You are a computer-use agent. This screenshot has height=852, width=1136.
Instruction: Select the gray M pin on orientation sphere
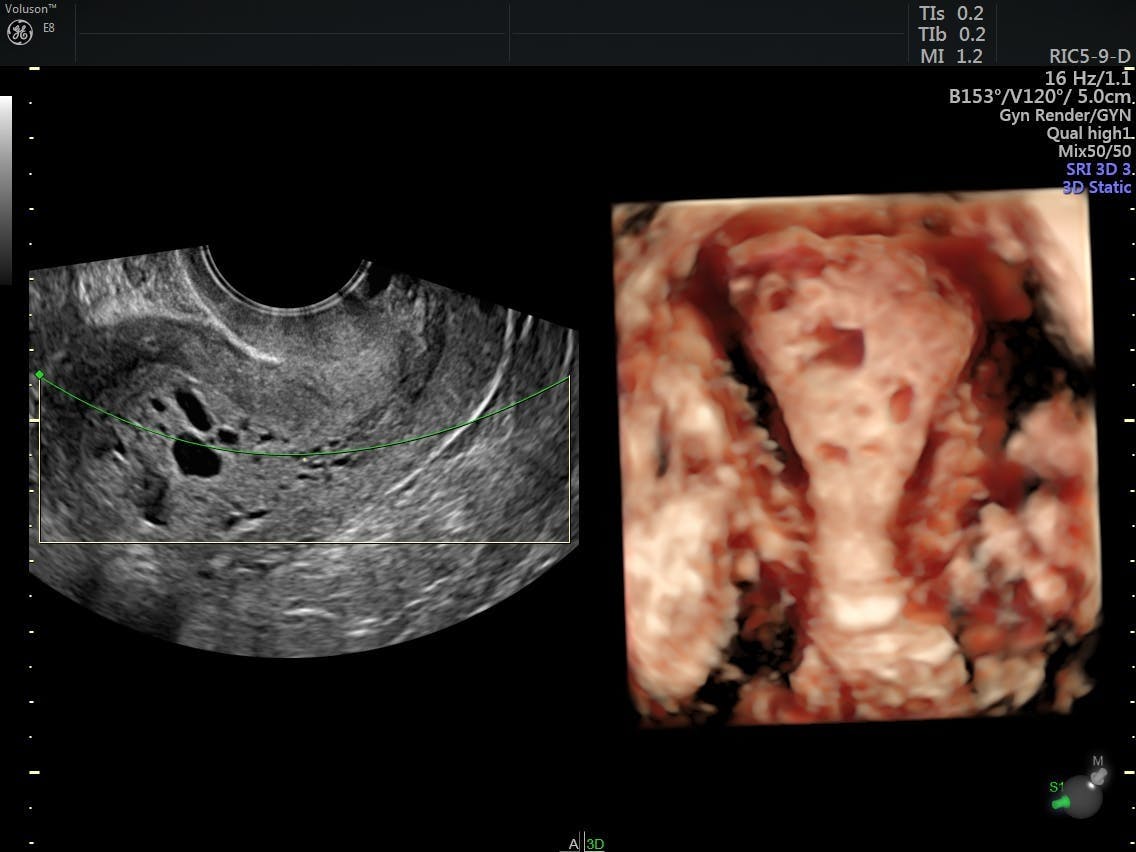[x=1097, y=772]
